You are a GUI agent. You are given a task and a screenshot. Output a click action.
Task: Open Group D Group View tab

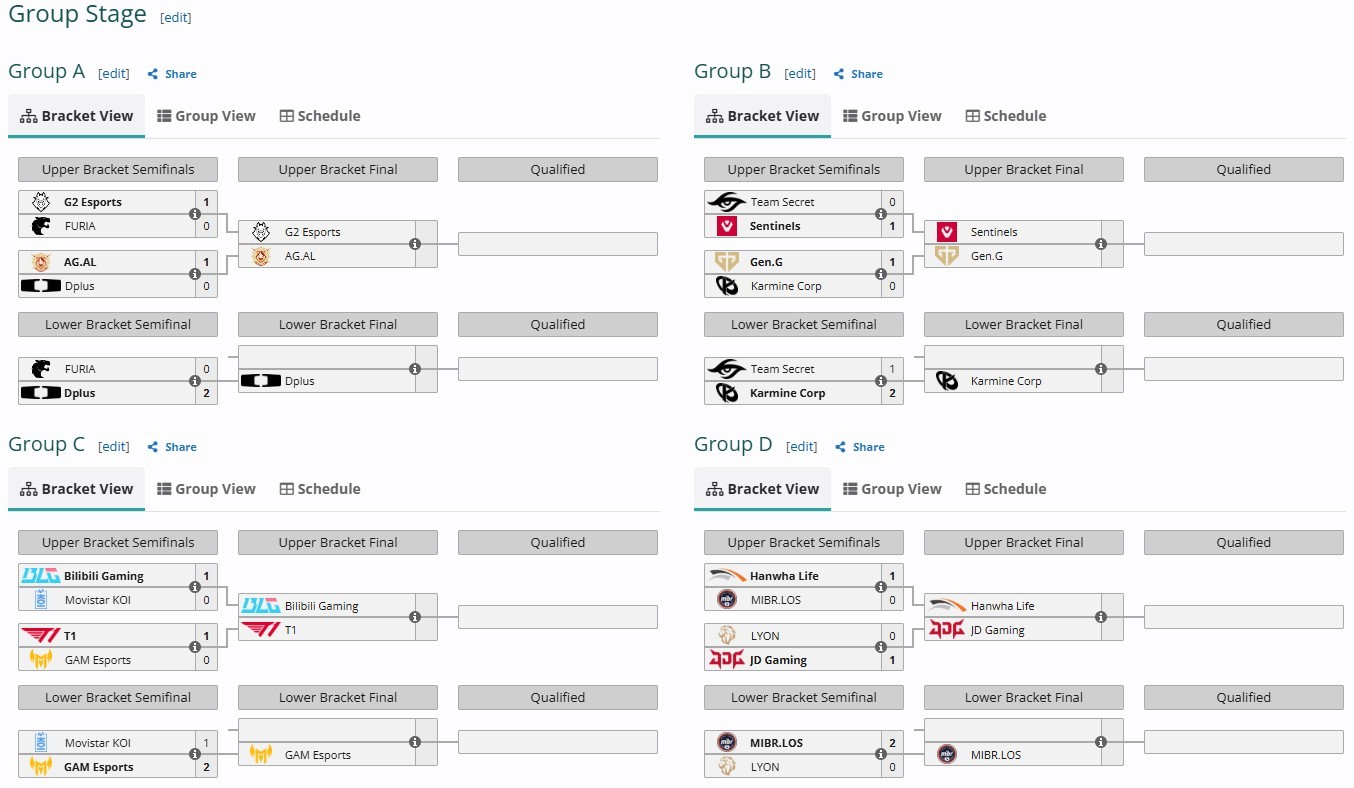[x=892, y=489]
